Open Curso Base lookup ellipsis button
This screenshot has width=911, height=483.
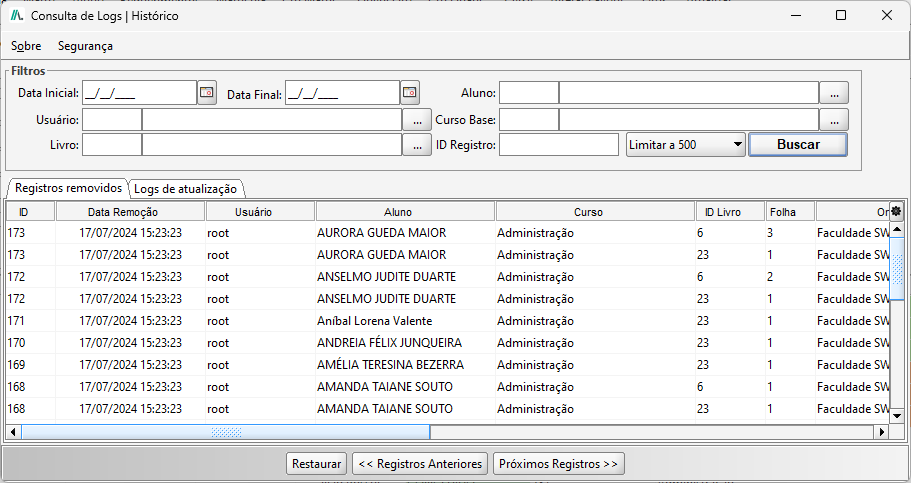(834, 120)
